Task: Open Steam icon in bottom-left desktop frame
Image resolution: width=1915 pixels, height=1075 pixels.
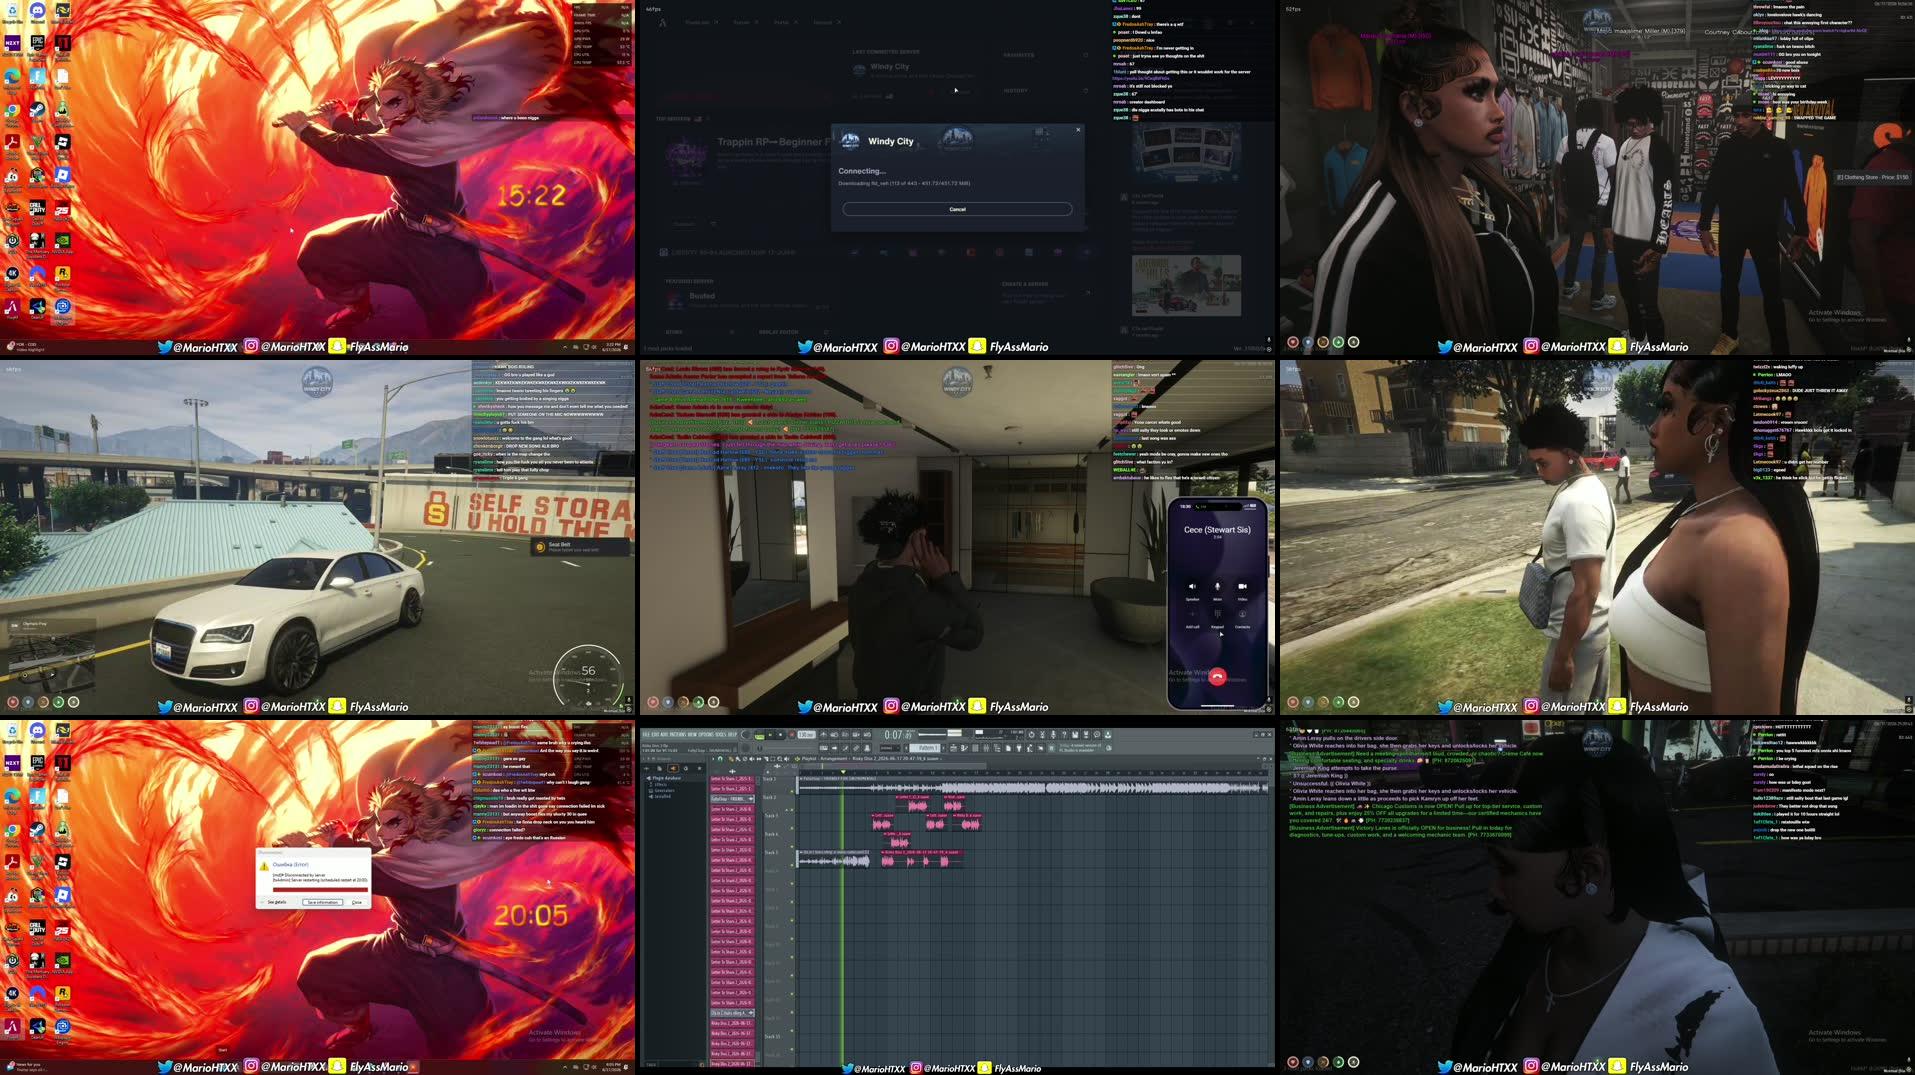Action: 37,829
